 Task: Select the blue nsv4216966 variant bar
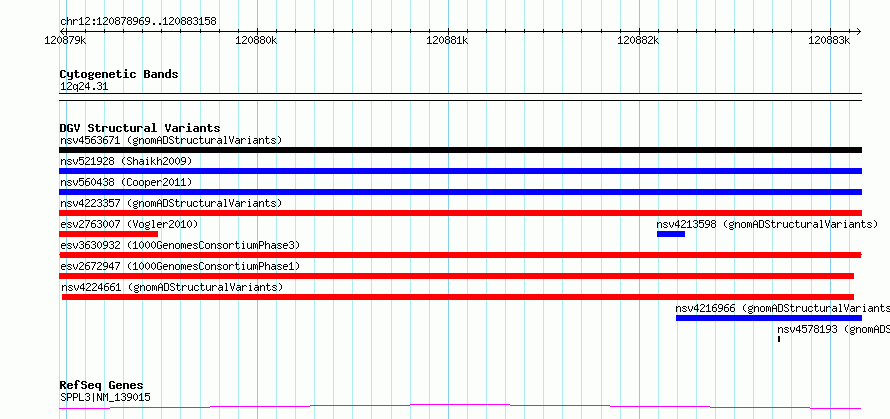pos(769,318)
